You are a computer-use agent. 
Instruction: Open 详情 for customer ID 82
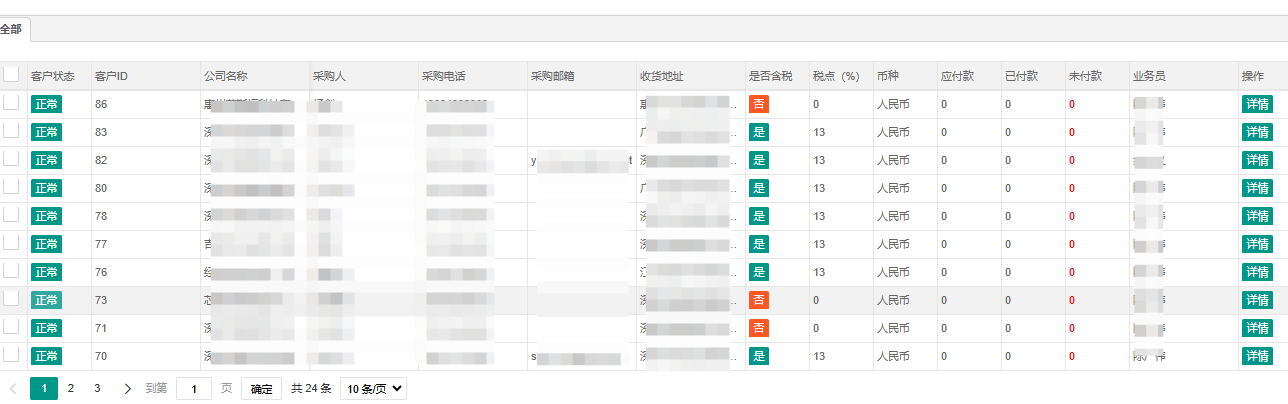1257,160
